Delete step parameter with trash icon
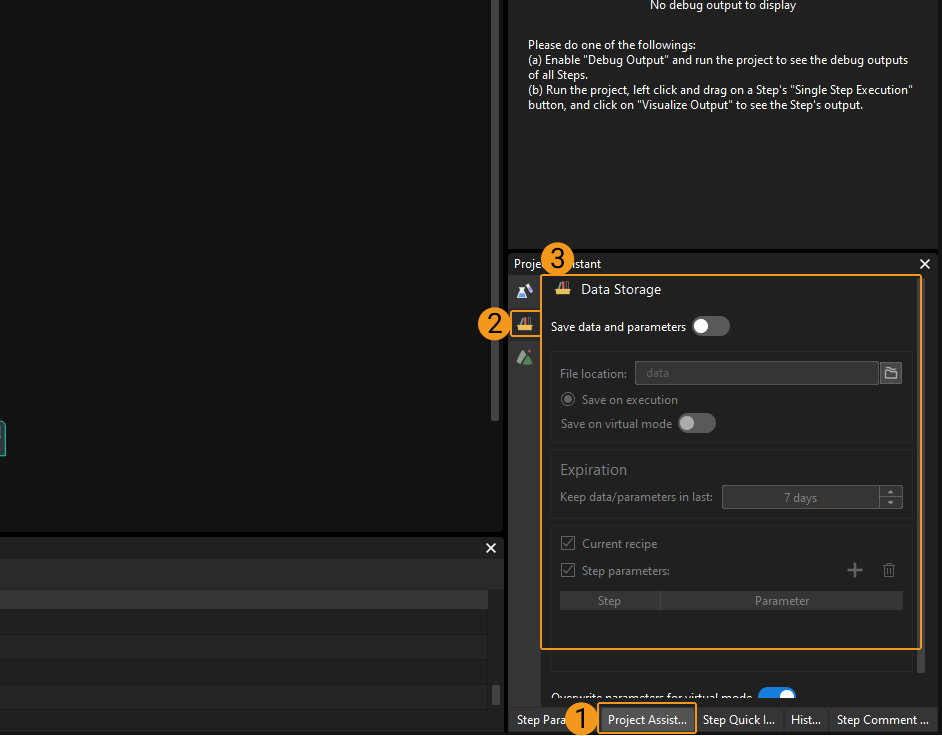Viewport: 942px width, 736px height. click(x=889, y=570)
